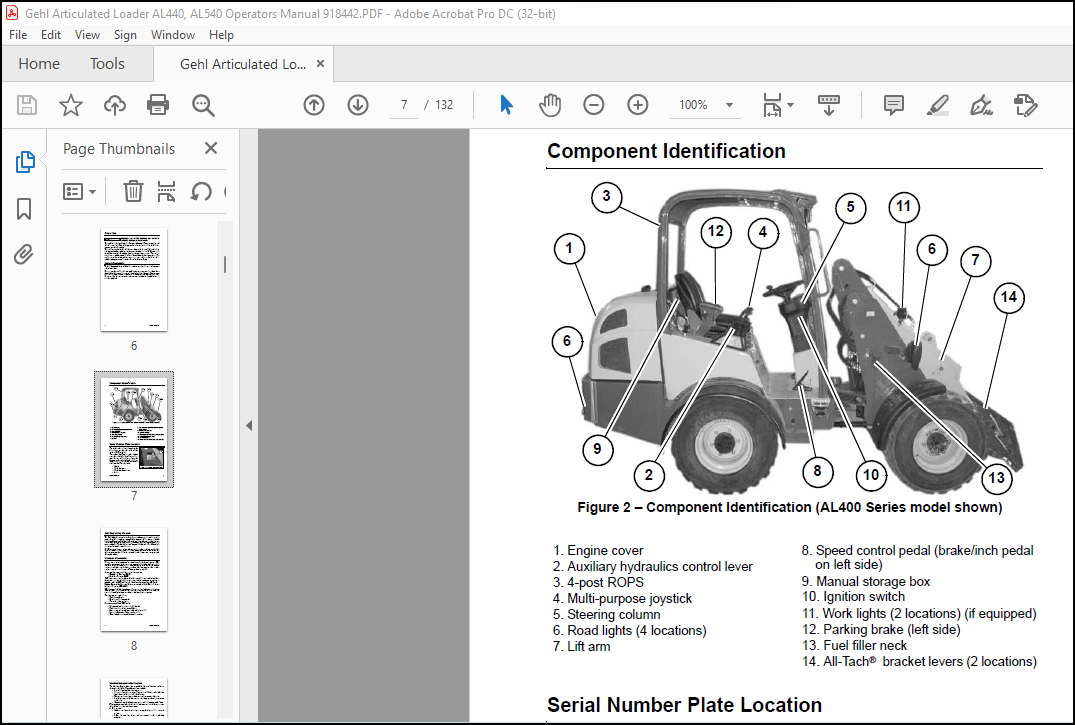Expand fit page options dropdown arrow
Image resolution: width=1075 pixels, height=725 pixels.
pyautogui.click(x=790, y=105)
